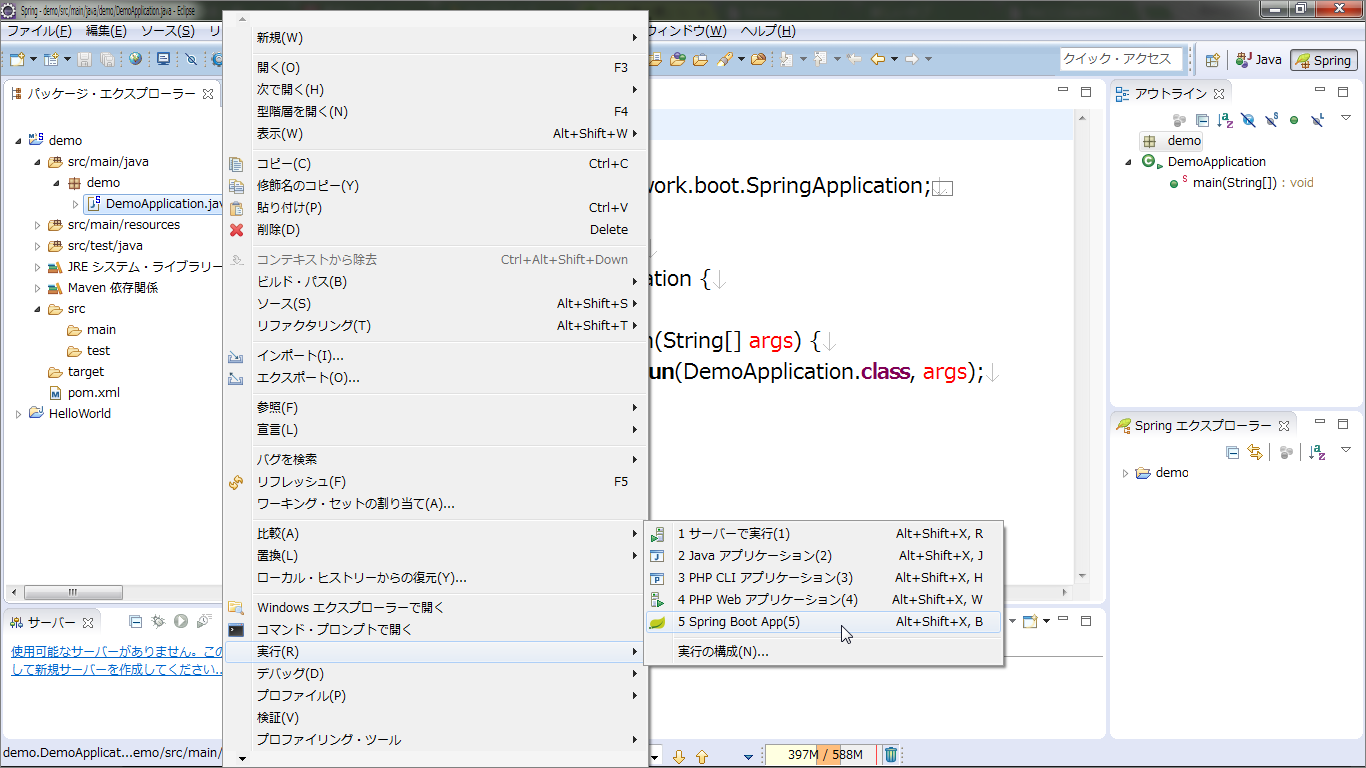Image resolution: width=1366 pixels, height=768 pixels.
Task: Toggle hide local types in Outline
Action: tap(1318, 120)
